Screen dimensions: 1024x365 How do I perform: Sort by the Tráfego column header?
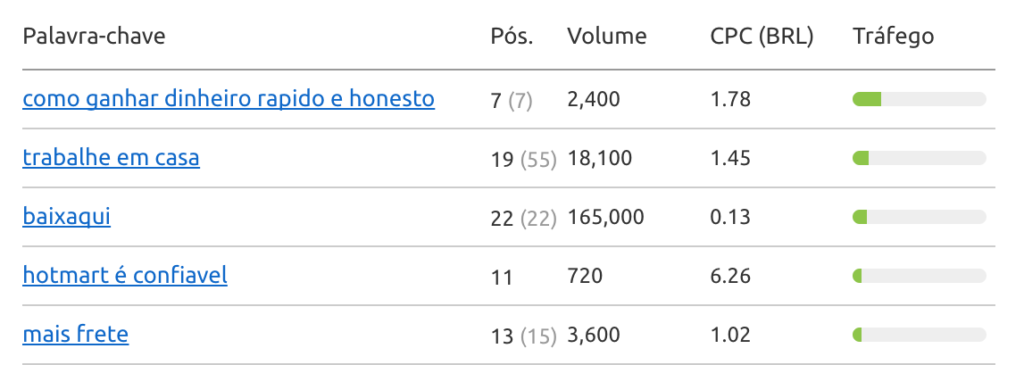point(893,37)
